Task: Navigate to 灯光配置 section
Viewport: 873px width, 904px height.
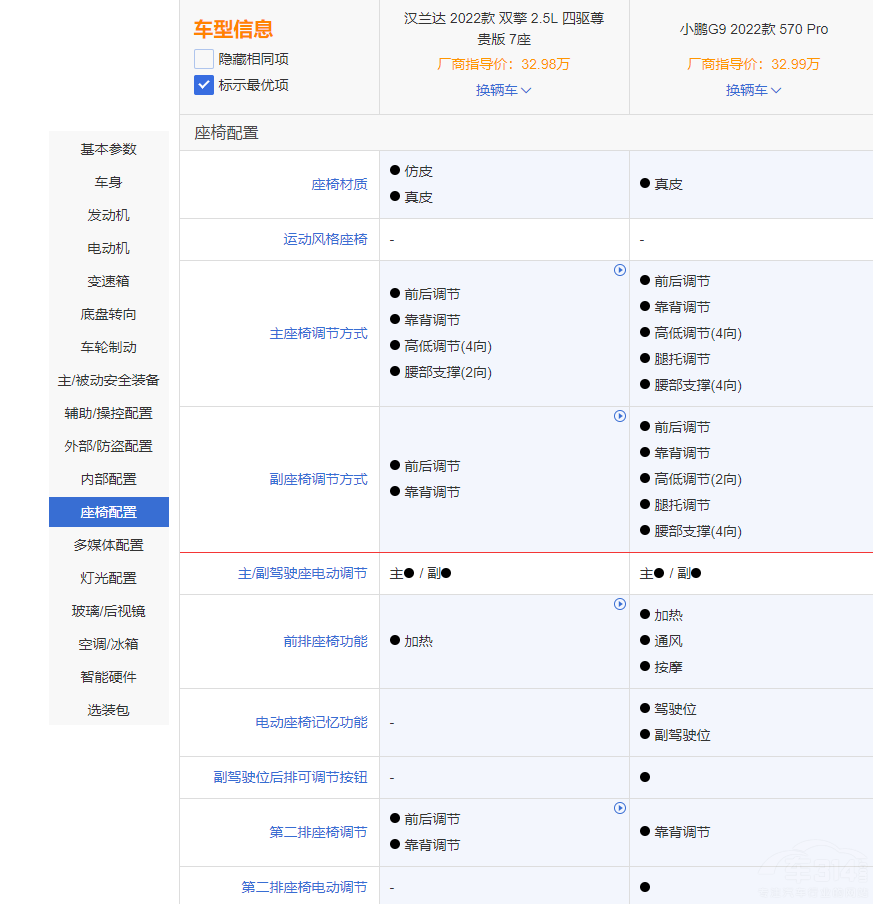Action: pyautogui.click(x=108, y=578)
